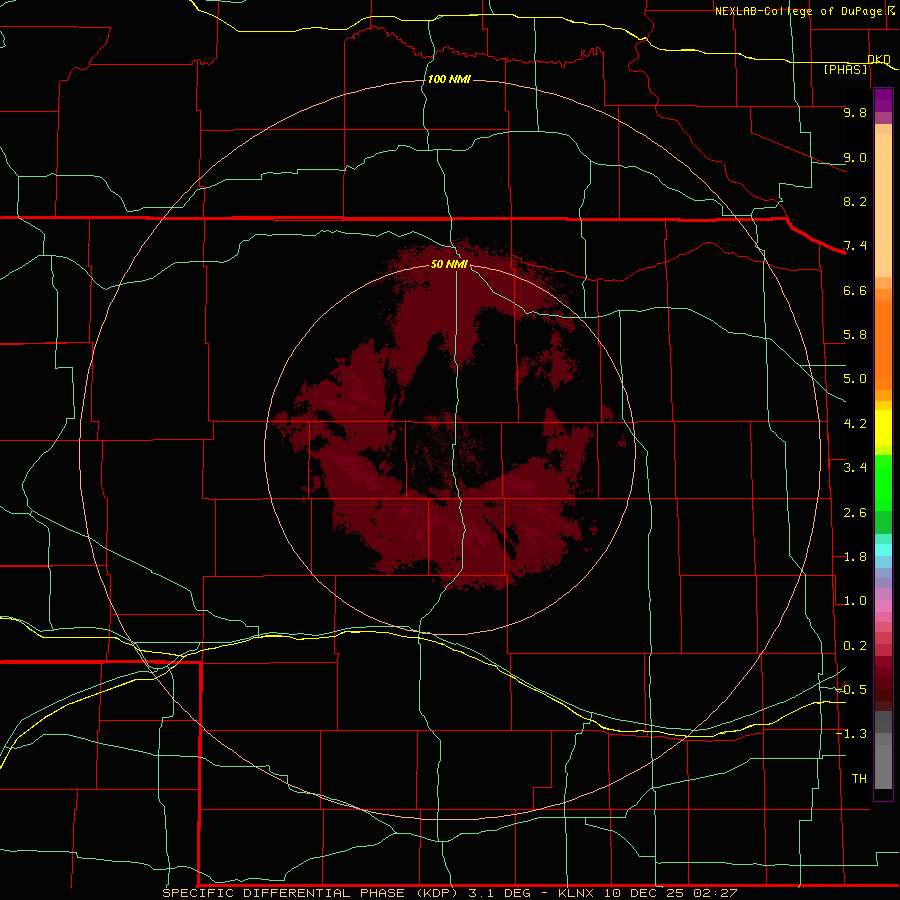900x900 pixels.
Task: Click the 7.4 value on the color scale
Action: point(855,246)
